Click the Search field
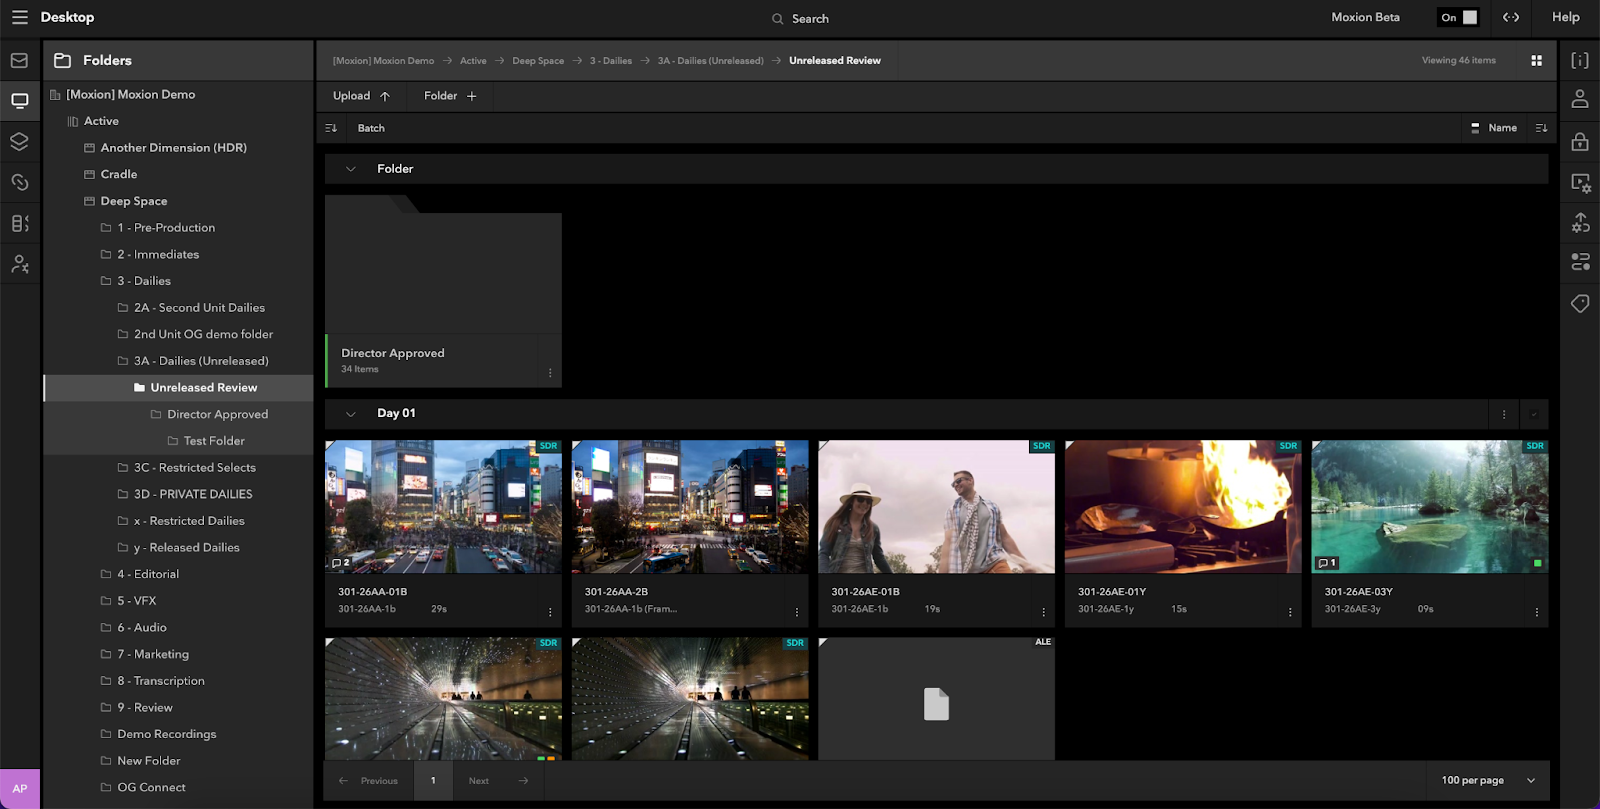The image size is (1600, 809). pos(809,19)
